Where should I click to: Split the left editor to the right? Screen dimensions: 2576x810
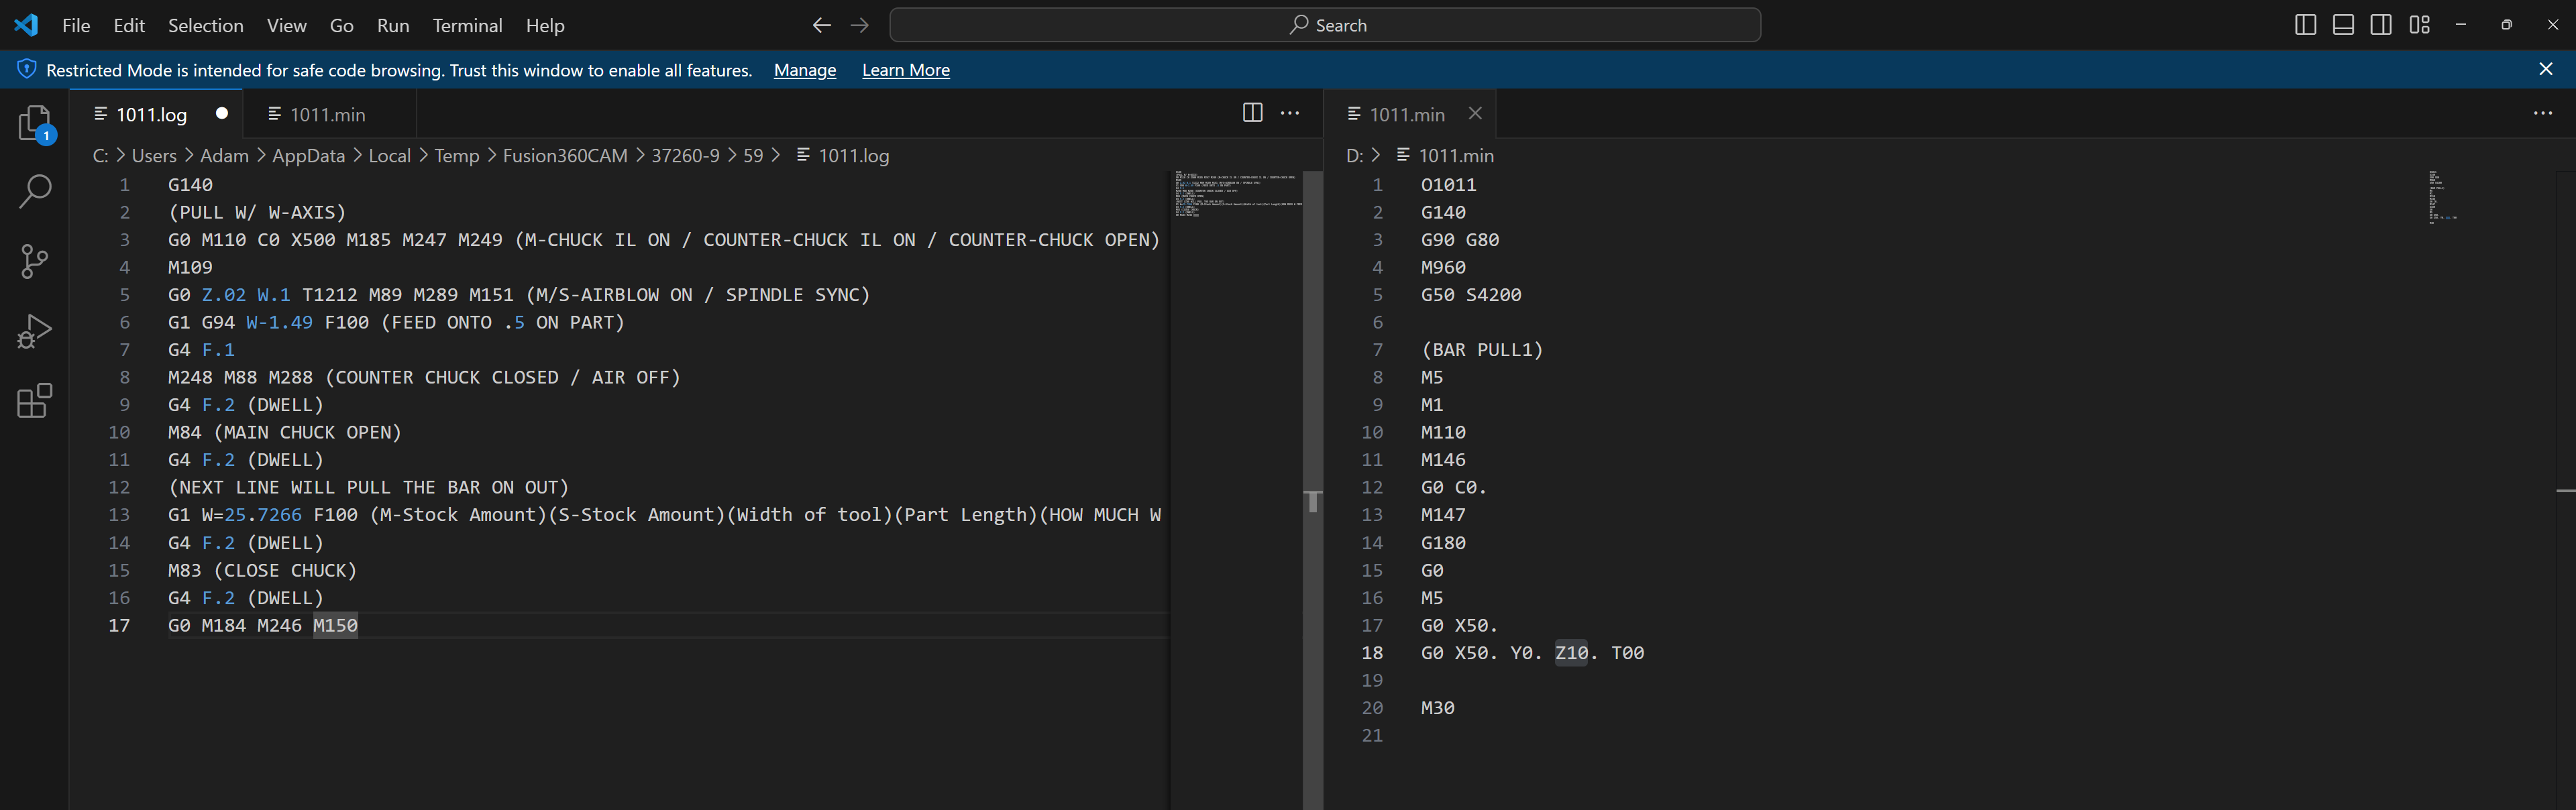[x=1252, y=113]
